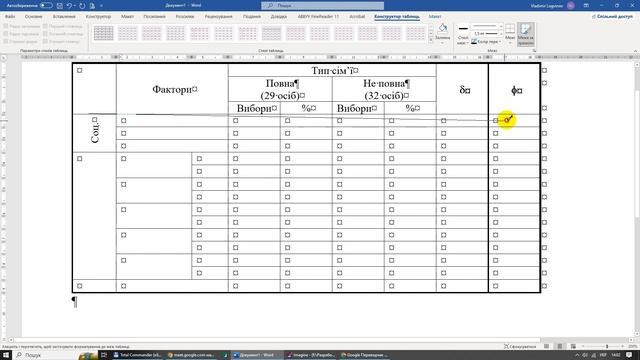Viewport: 640px width, 360px height.
Task: Click the Save icon in the title bar
Action: coord(60,6)
